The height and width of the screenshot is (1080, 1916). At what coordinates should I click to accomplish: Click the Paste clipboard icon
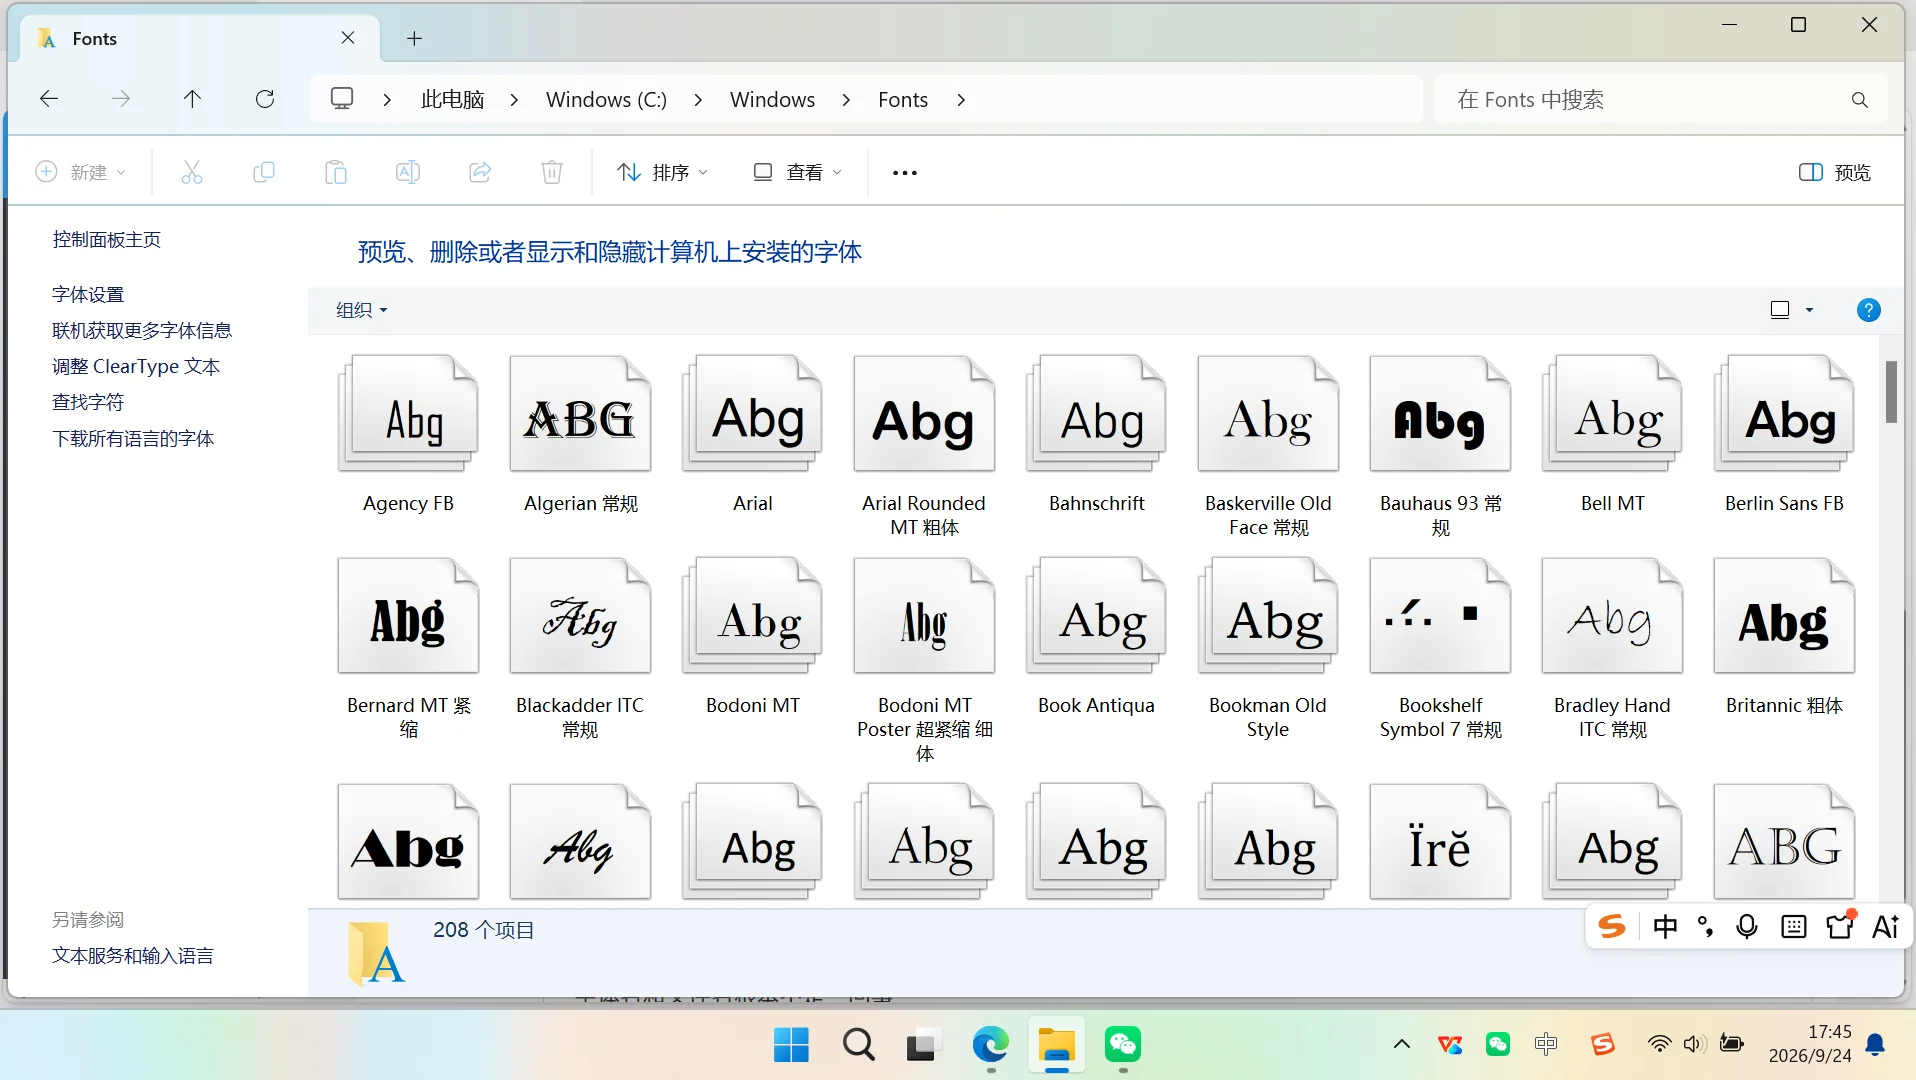pyautogui.click(x=336, y=173)
